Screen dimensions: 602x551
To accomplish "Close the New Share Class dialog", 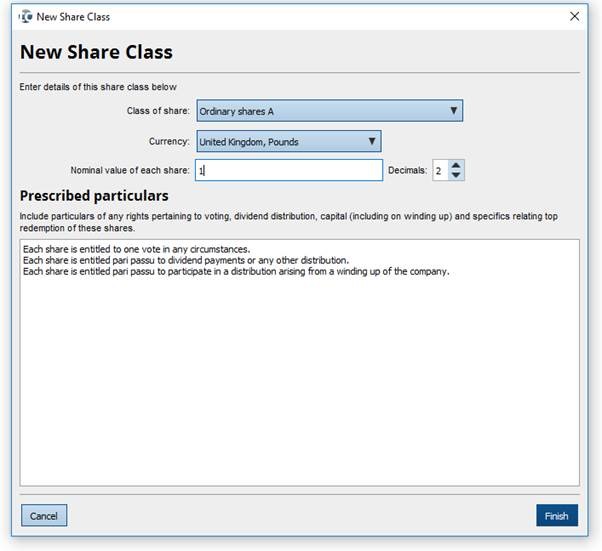I will point(574,17).
